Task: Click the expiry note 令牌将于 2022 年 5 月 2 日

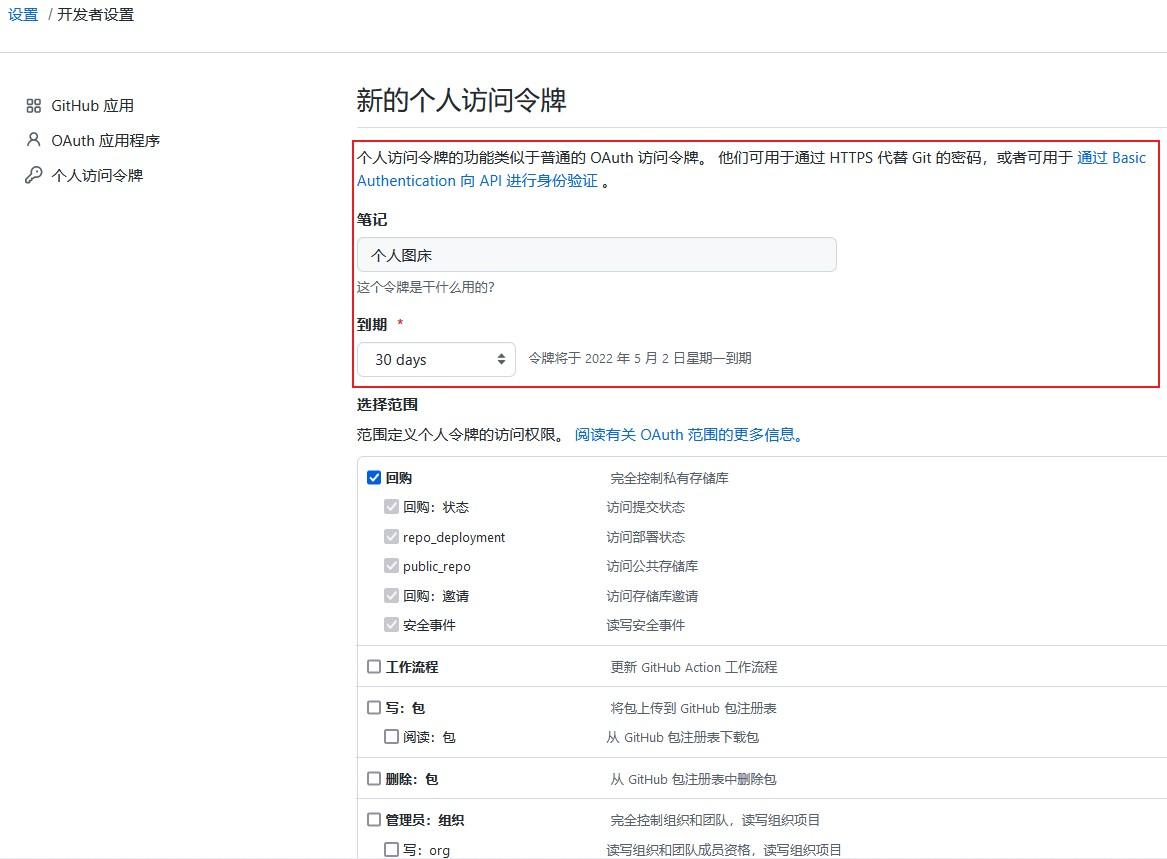Action: tap(640, 358)
